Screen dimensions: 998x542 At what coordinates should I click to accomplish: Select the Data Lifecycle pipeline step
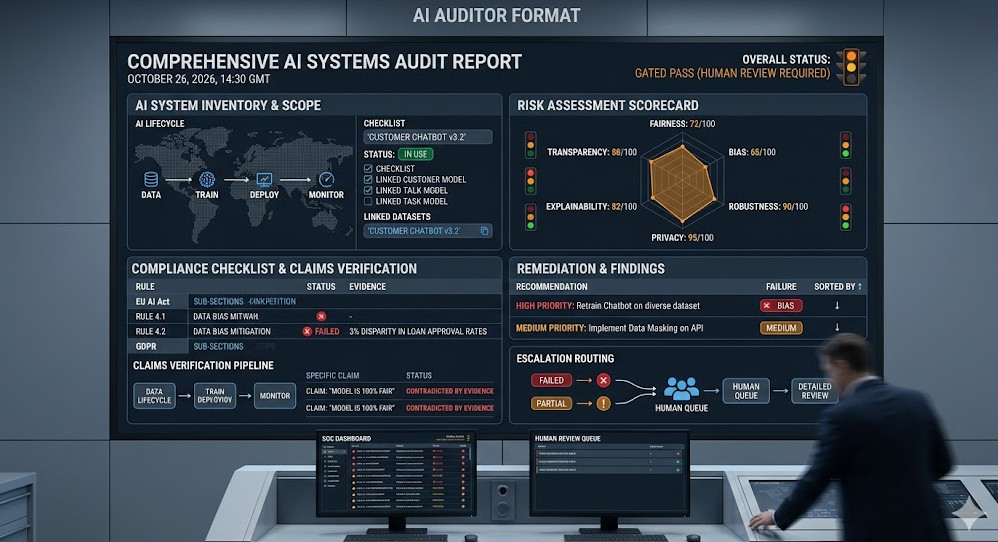154,396
